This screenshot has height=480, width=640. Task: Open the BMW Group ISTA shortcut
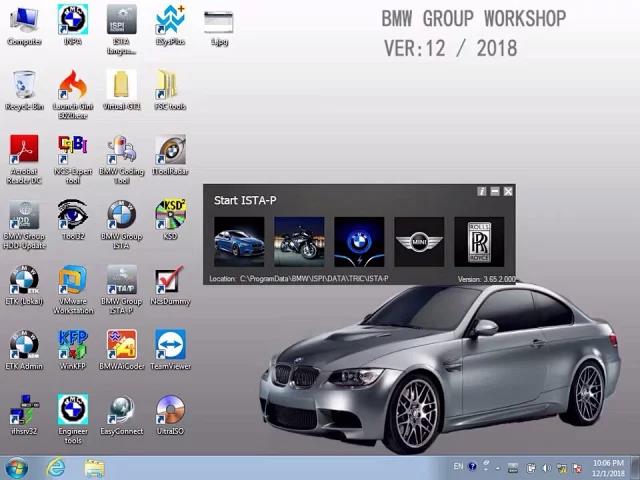(121, 224)
